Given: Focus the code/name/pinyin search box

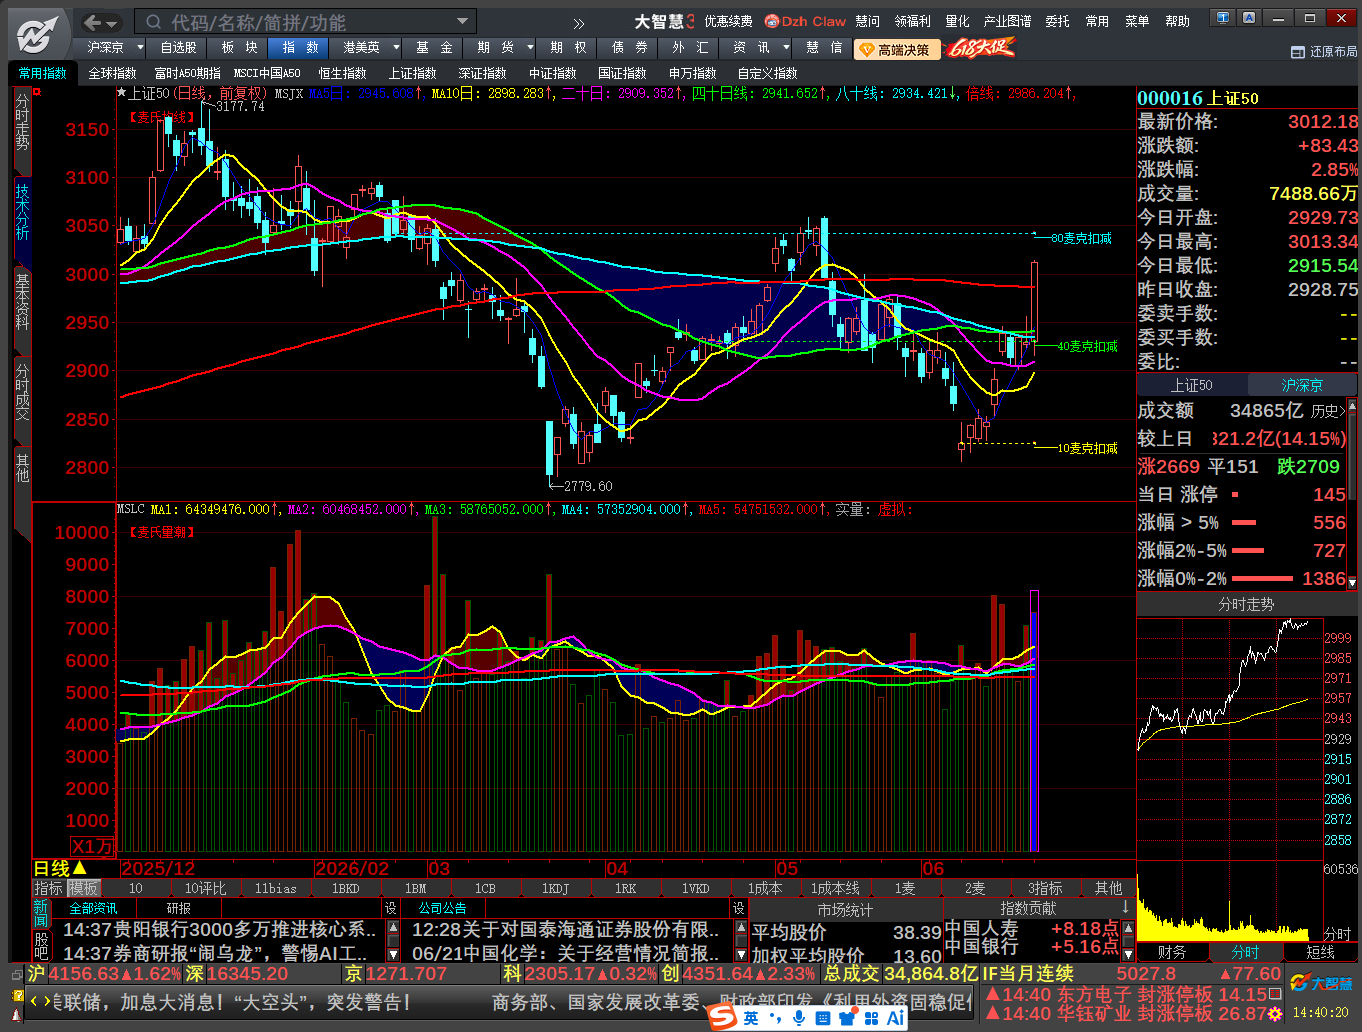Looking at the screenshot, I should click(x=300, y=22).
